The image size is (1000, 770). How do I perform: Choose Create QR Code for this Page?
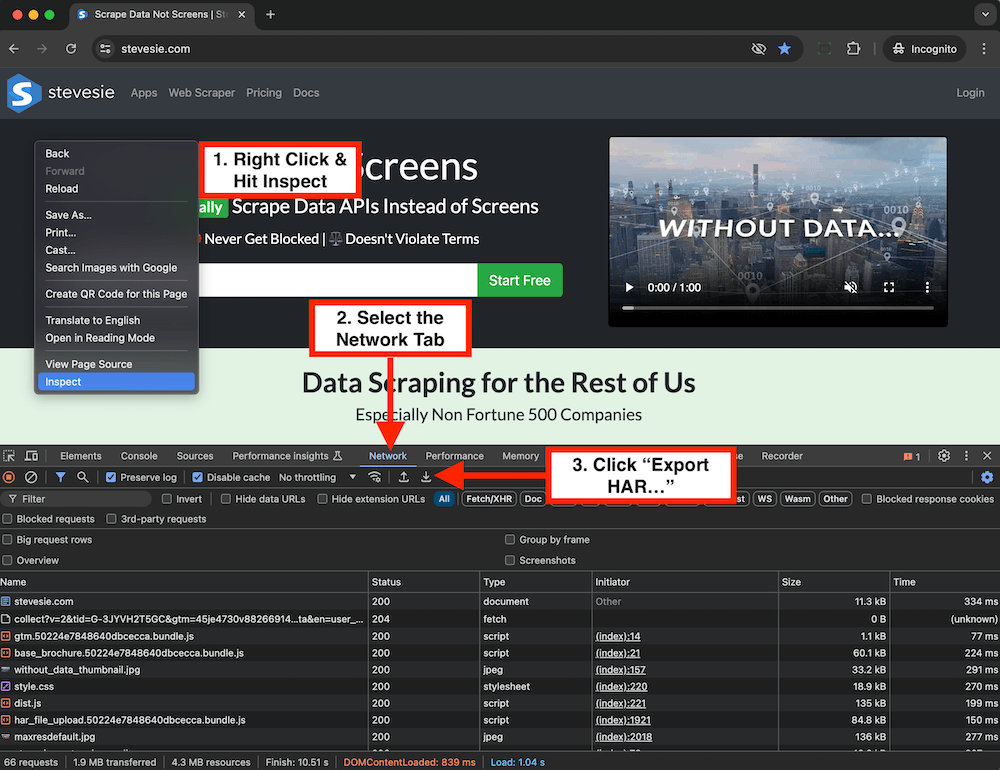(x=116, y=294)
